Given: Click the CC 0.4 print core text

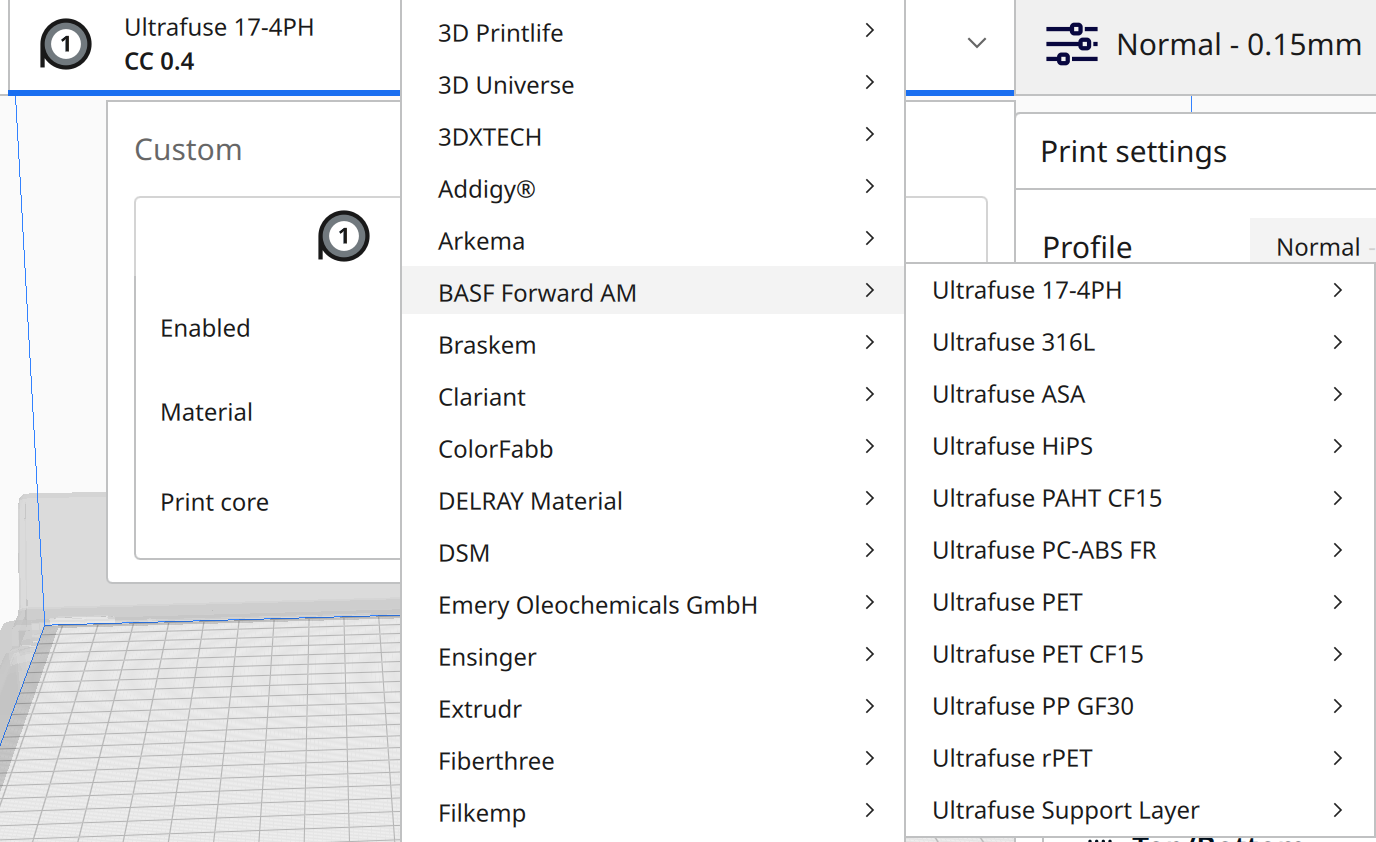Looking at the screenshot, I should 159,62.
